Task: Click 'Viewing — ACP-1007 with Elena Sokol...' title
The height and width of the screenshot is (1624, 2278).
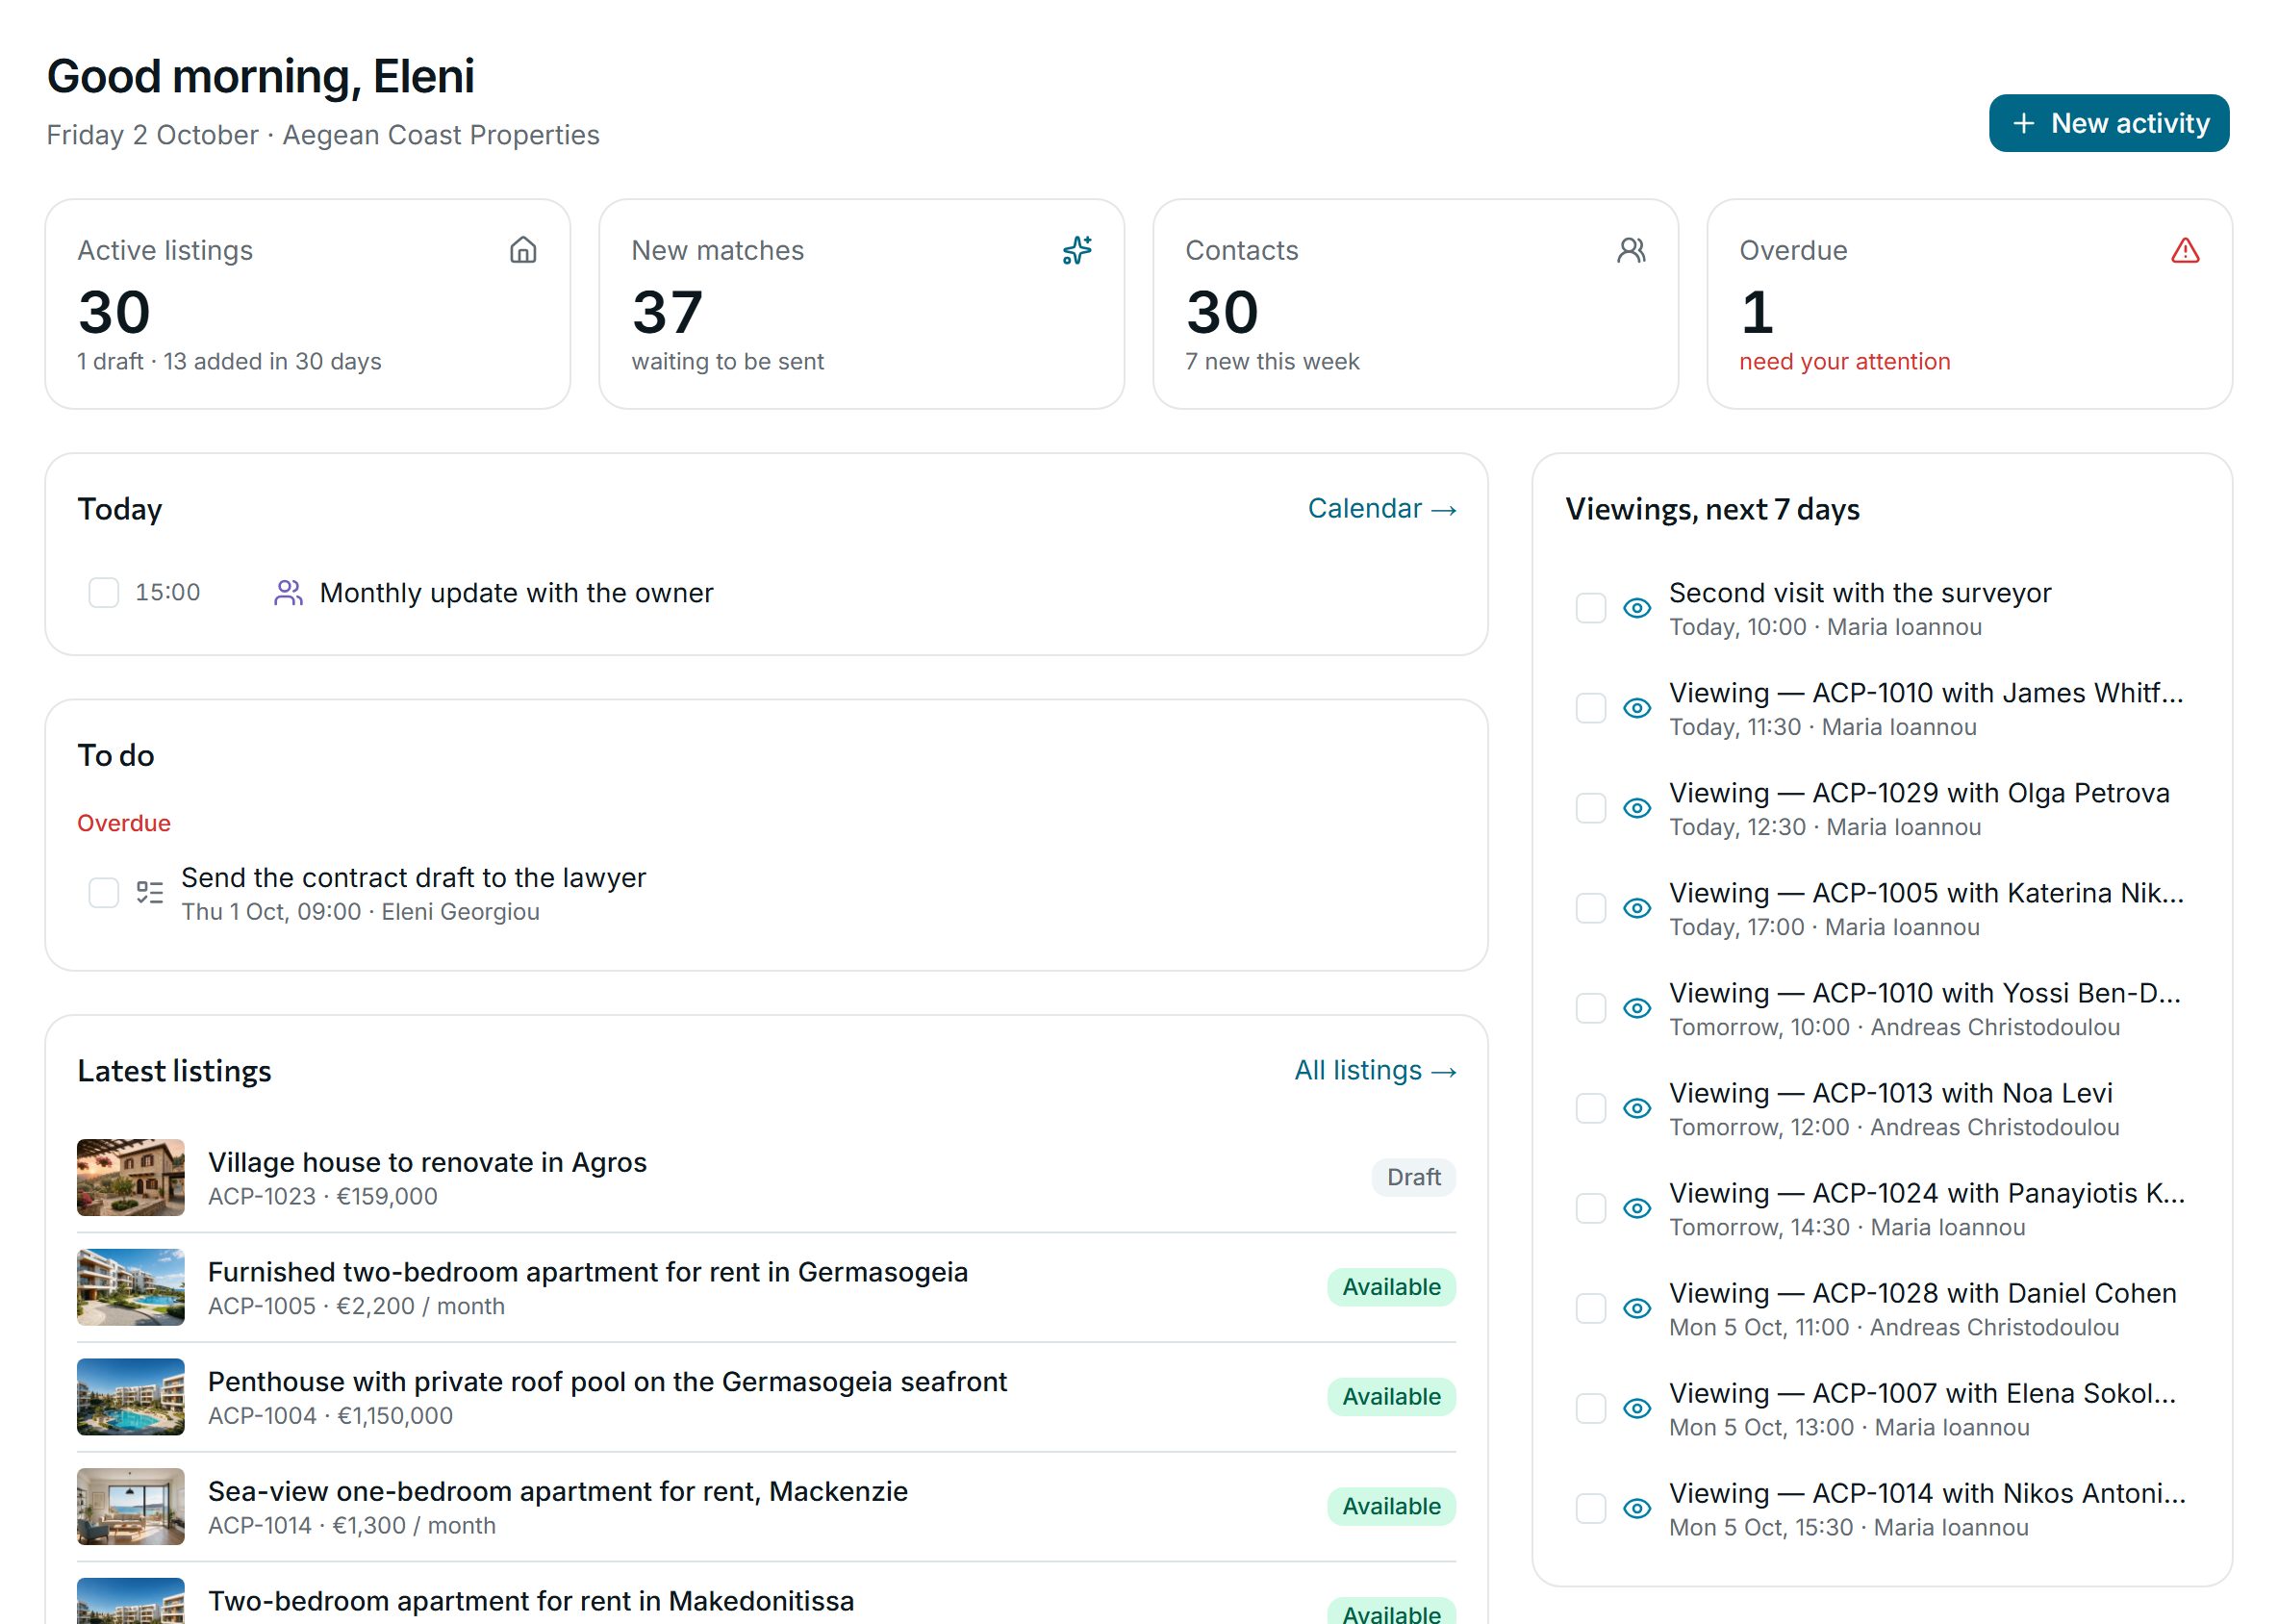Action: (1921, 1393)
